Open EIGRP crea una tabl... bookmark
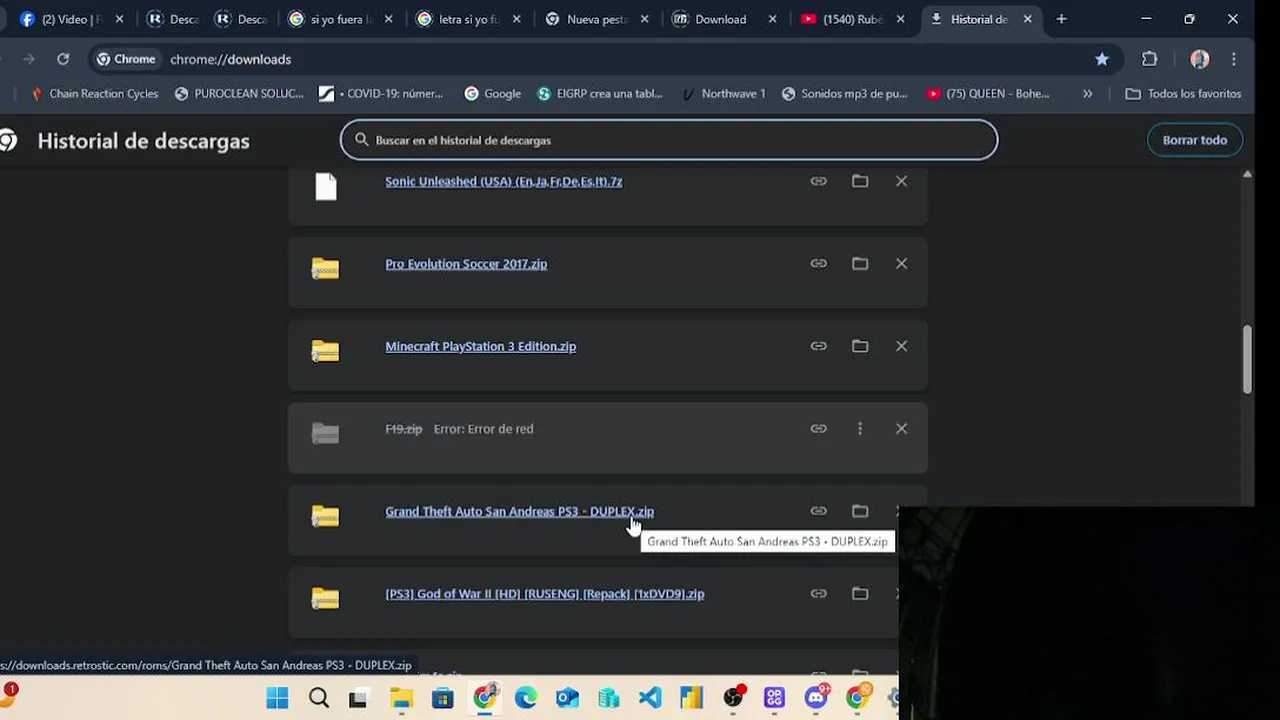Image resolution: width=1280 pixels, height=720 pixels. click(600, 94)
